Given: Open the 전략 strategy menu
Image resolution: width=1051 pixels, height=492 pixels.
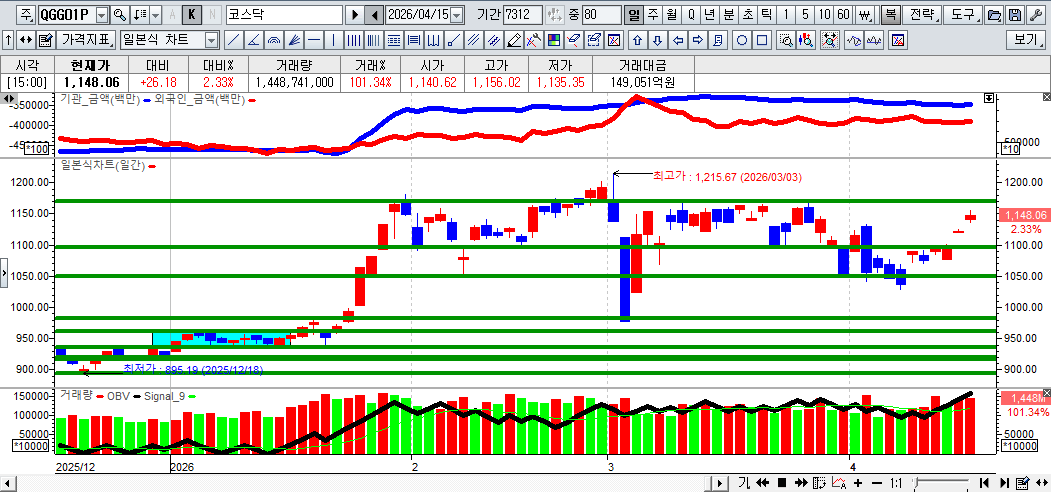Looking at the screenshot, I should (x=922, y=15).
